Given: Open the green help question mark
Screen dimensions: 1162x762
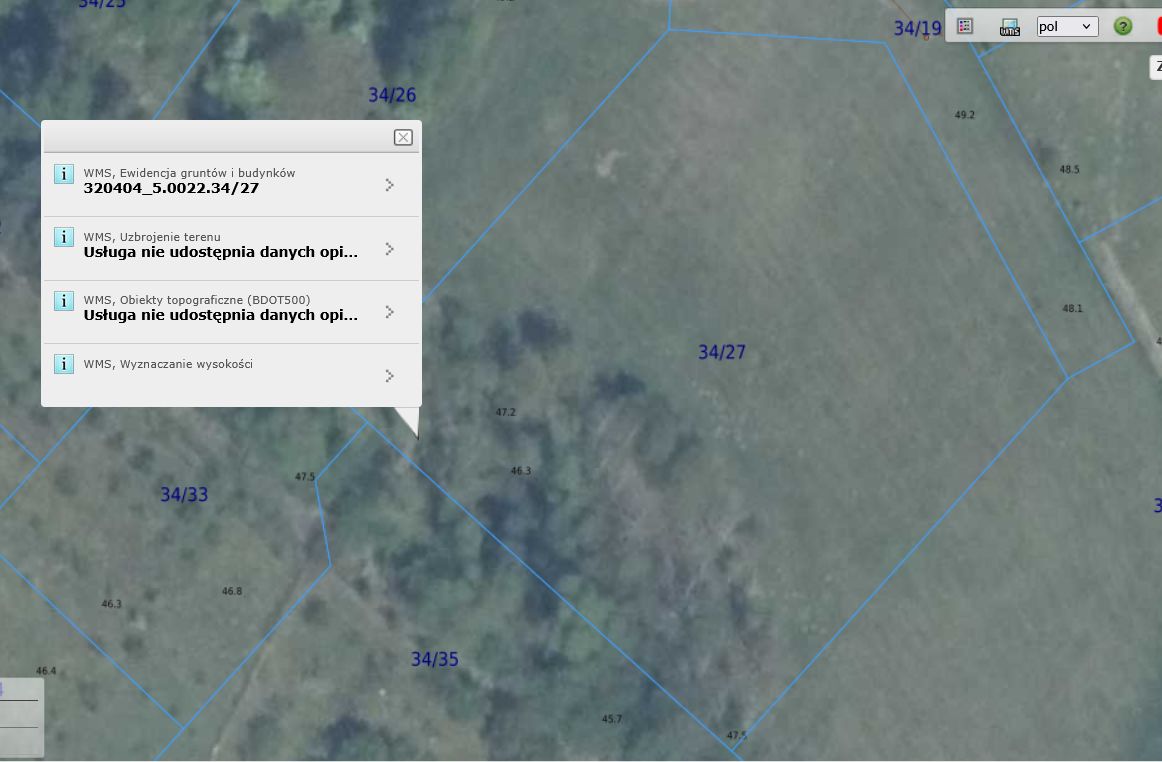Looking at the screenshot, I should pyautogui.click(x=1123, y=26).
